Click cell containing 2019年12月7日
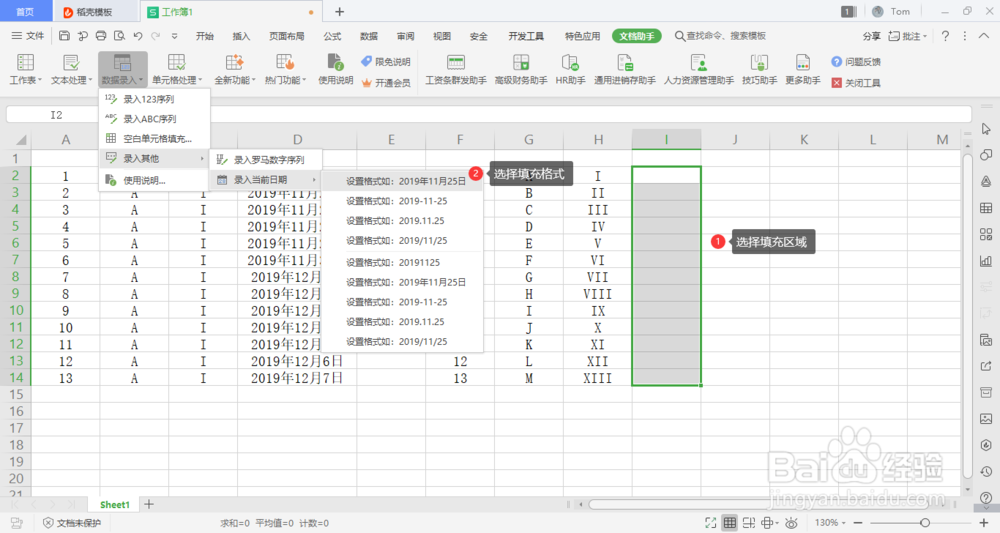1000x533 pixels. tap(297, 378)
